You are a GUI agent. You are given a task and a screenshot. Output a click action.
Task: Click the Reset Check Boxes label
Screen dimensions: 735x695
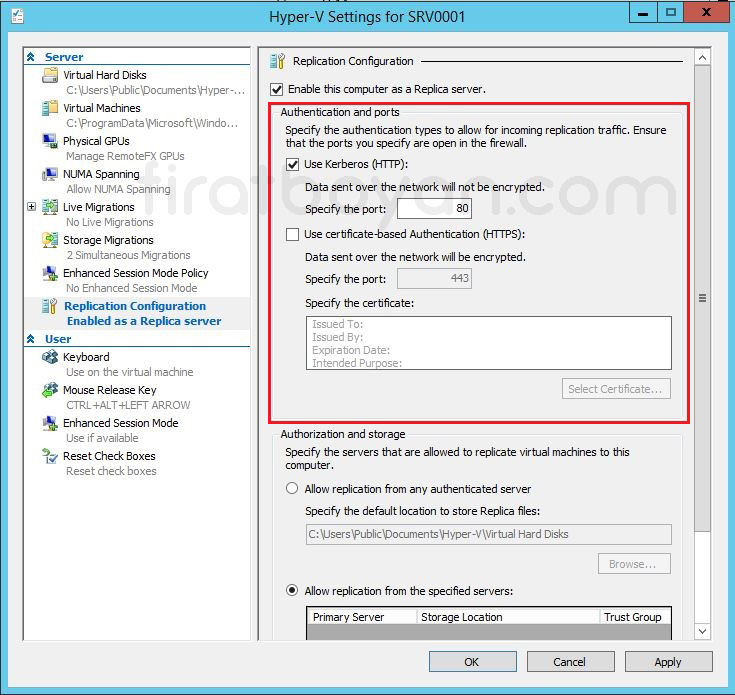click(x=109, y=456)
